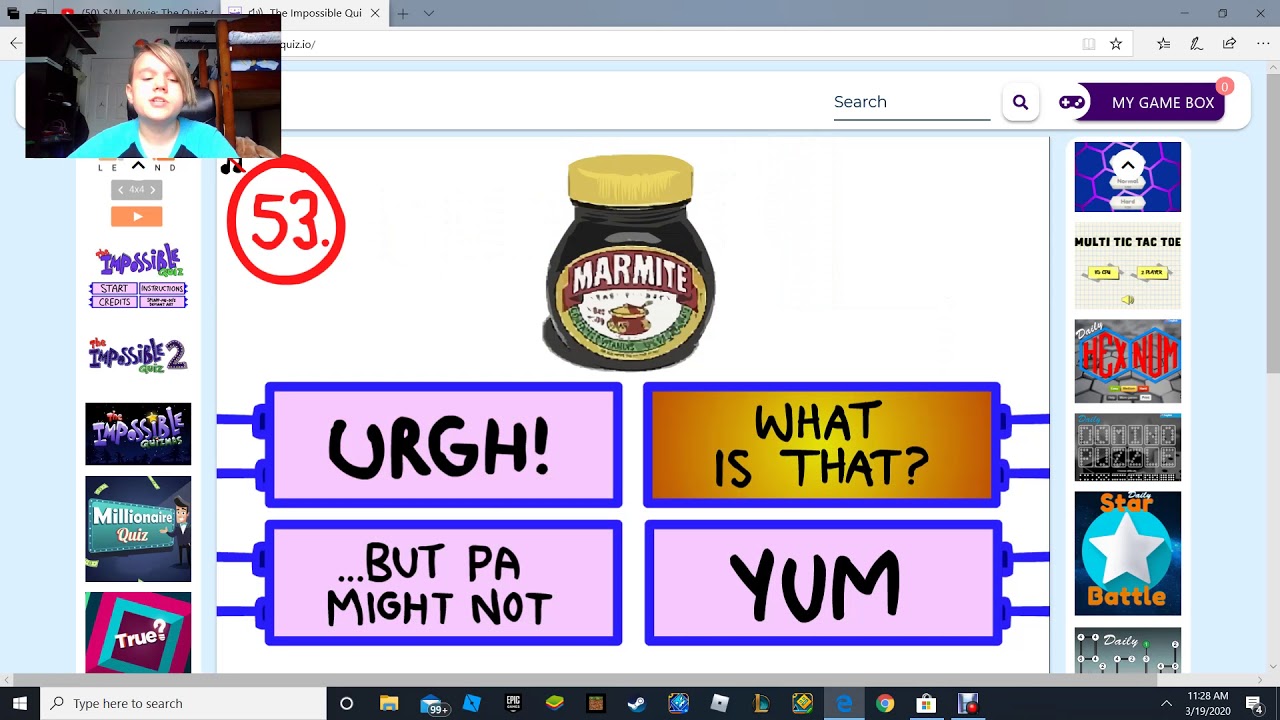Open the tab list dropdown chevron
The width and height of the screenshot is (1280, 720).
pyautogui.click(x=429, y=13)
